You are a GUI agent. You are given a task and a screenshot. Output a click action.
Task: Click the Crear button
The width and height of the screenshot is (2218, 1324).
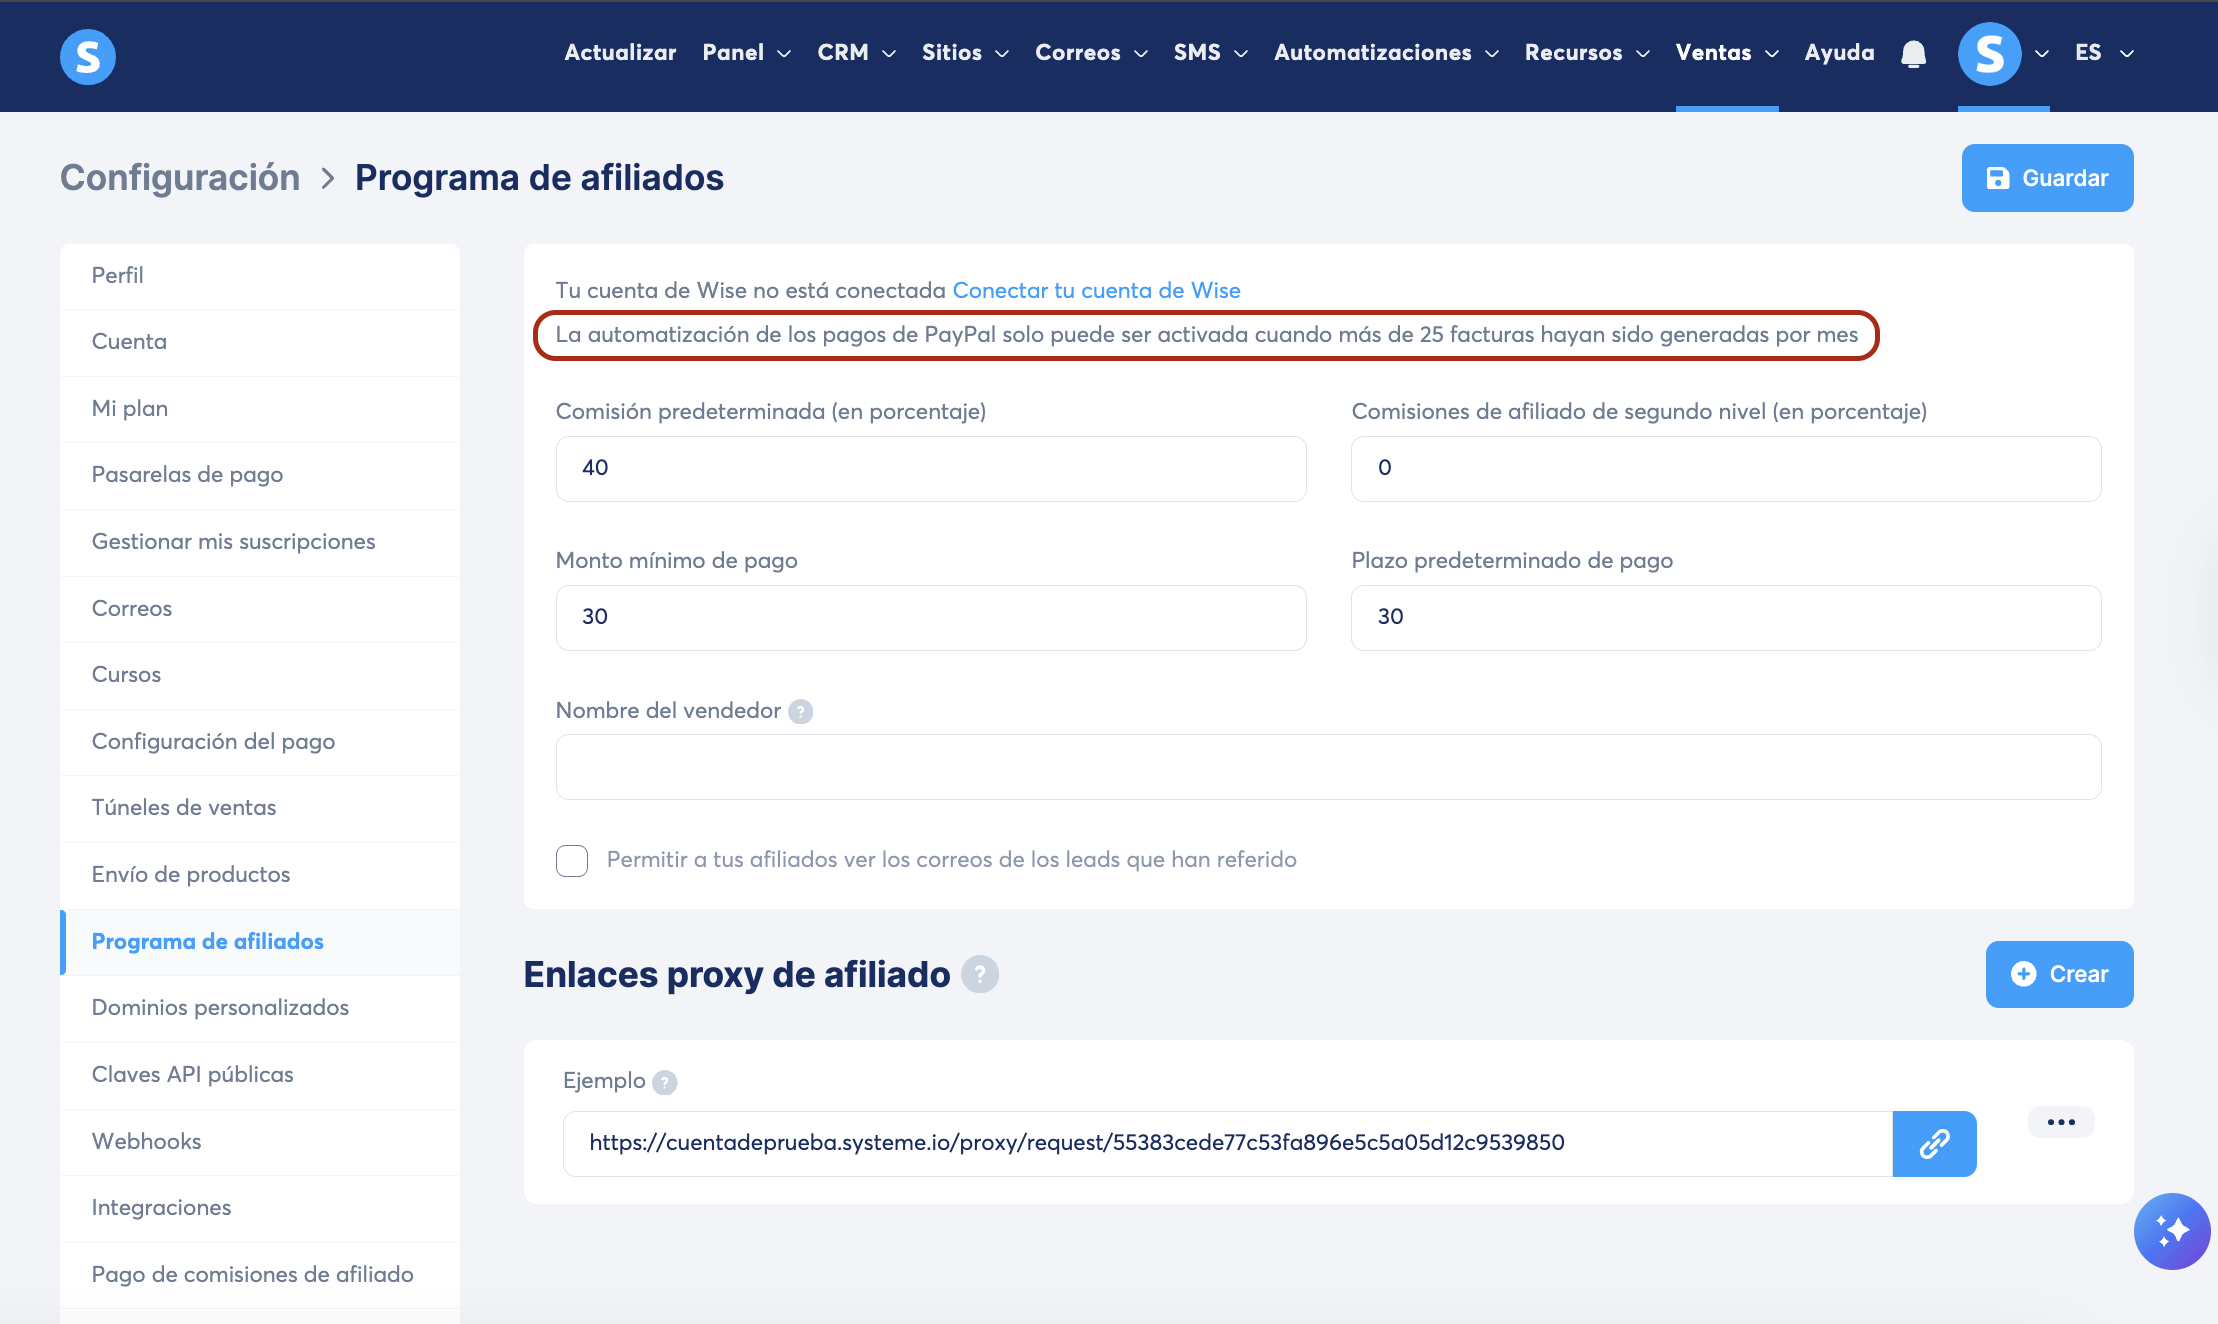pos(2059,974)
